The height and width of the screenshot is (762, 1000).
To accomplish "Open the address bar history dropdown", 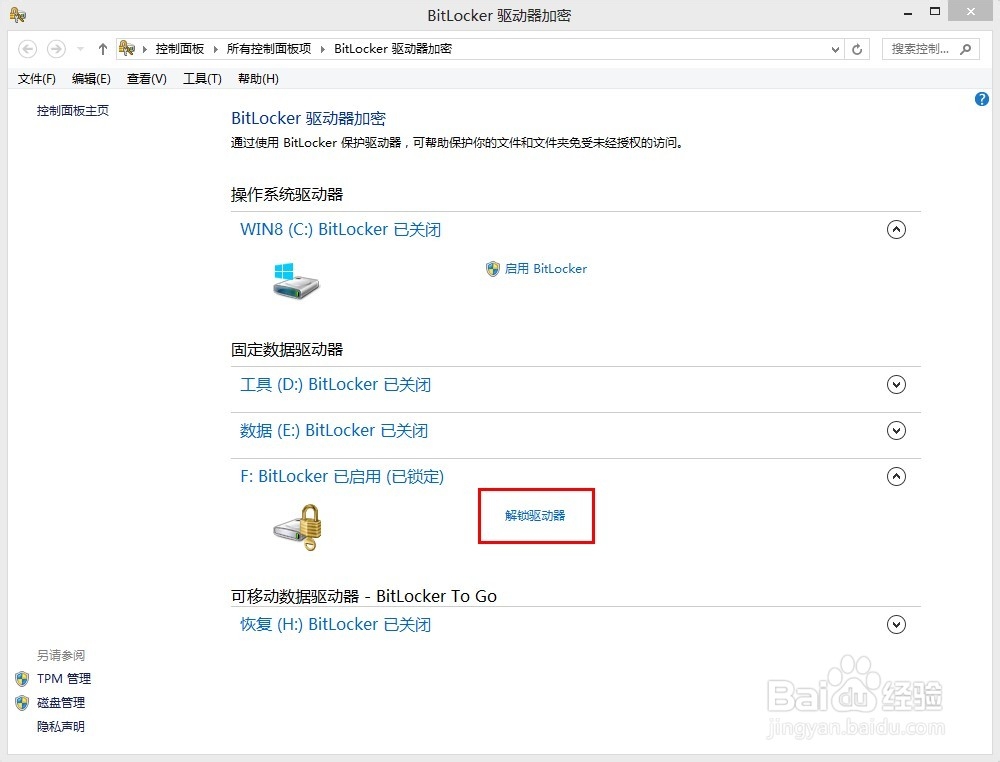I will click(835, 49).
